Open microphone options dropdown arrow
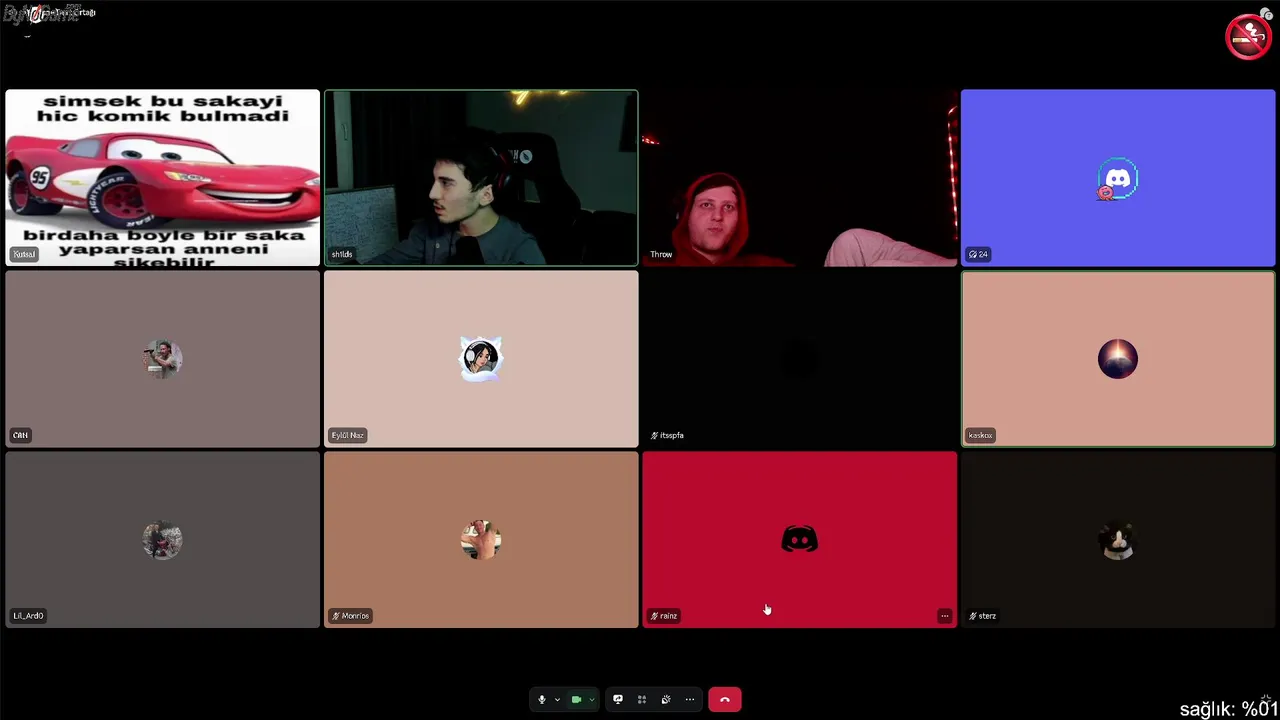This screenshot has width=1280, height=720. (x=557, y=700)
